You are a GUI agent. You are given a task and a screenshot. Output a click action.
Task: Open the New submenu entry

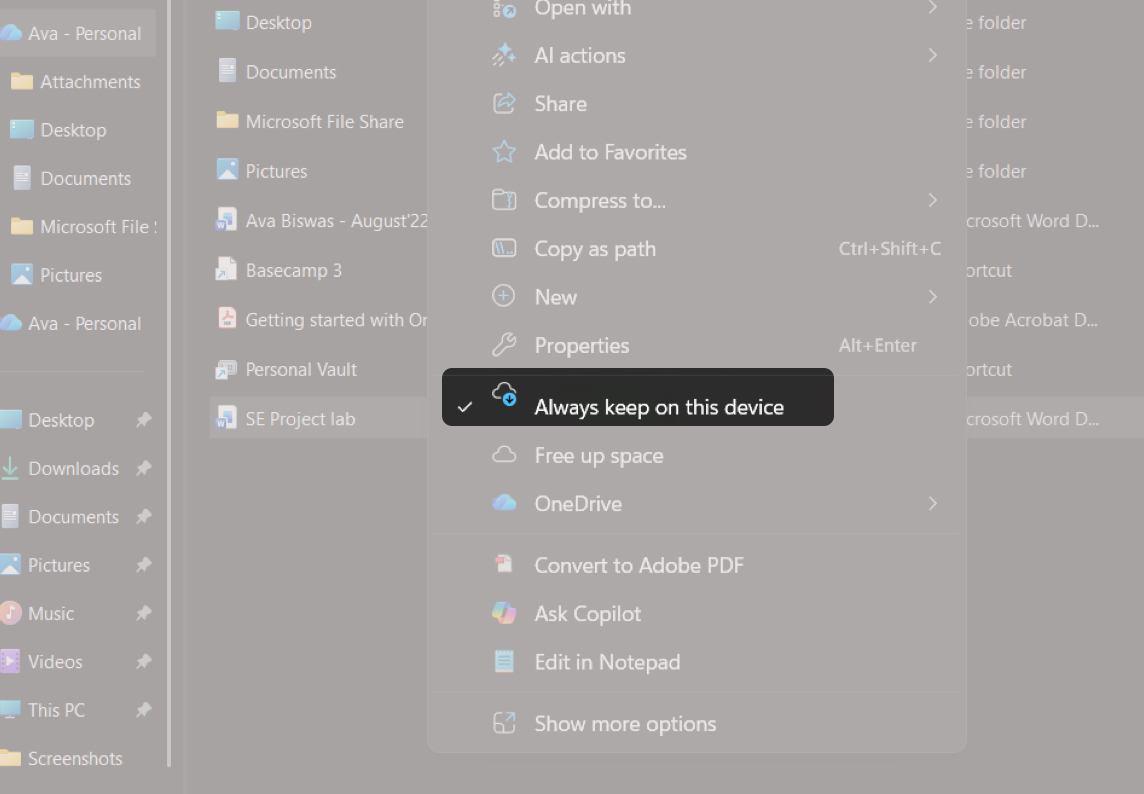pyautogui.click(x=556, y=297)
